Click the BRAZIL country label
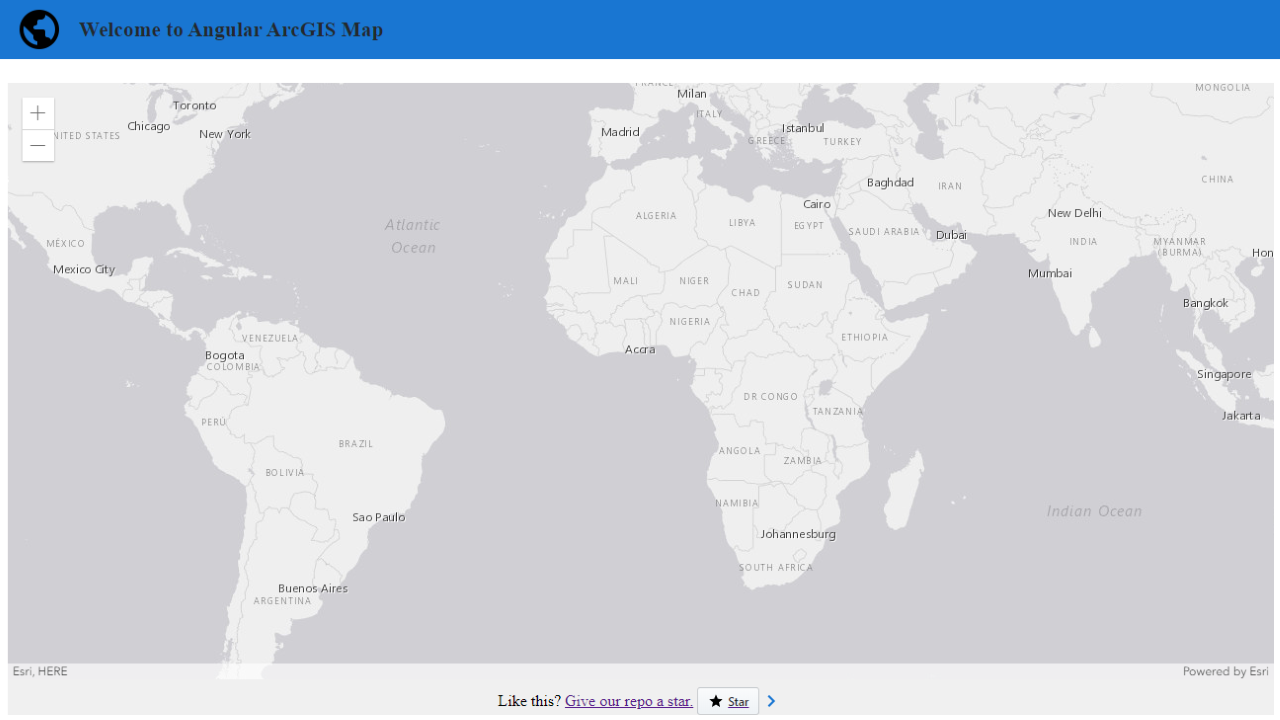Image resolution: width=1280 pixels, height=720 pixels. [356, 444]
